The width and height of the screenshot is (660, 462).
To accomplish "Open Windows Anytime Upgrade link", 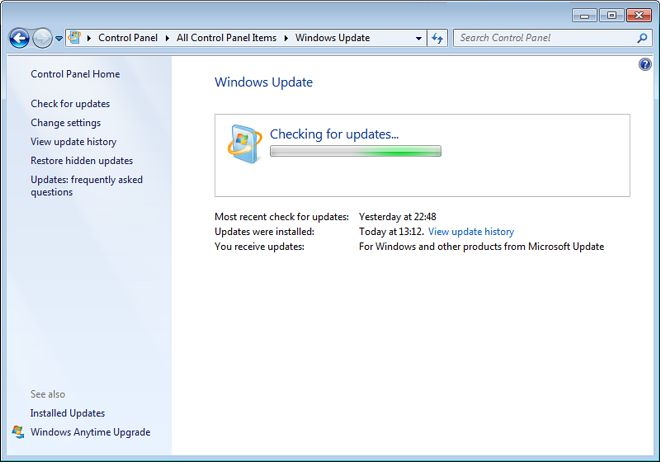I will coord(90,432).
